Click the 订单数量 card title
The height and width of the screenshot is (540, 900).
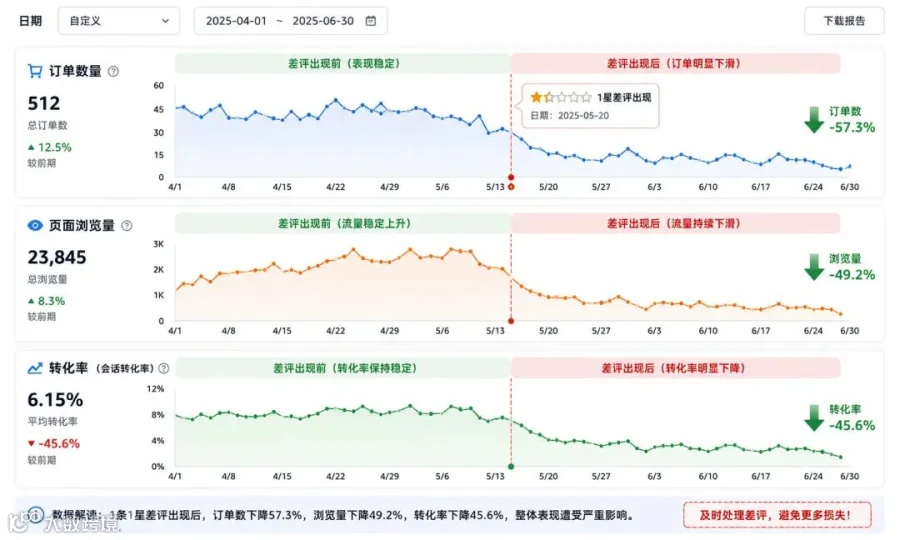click(75, 71)
